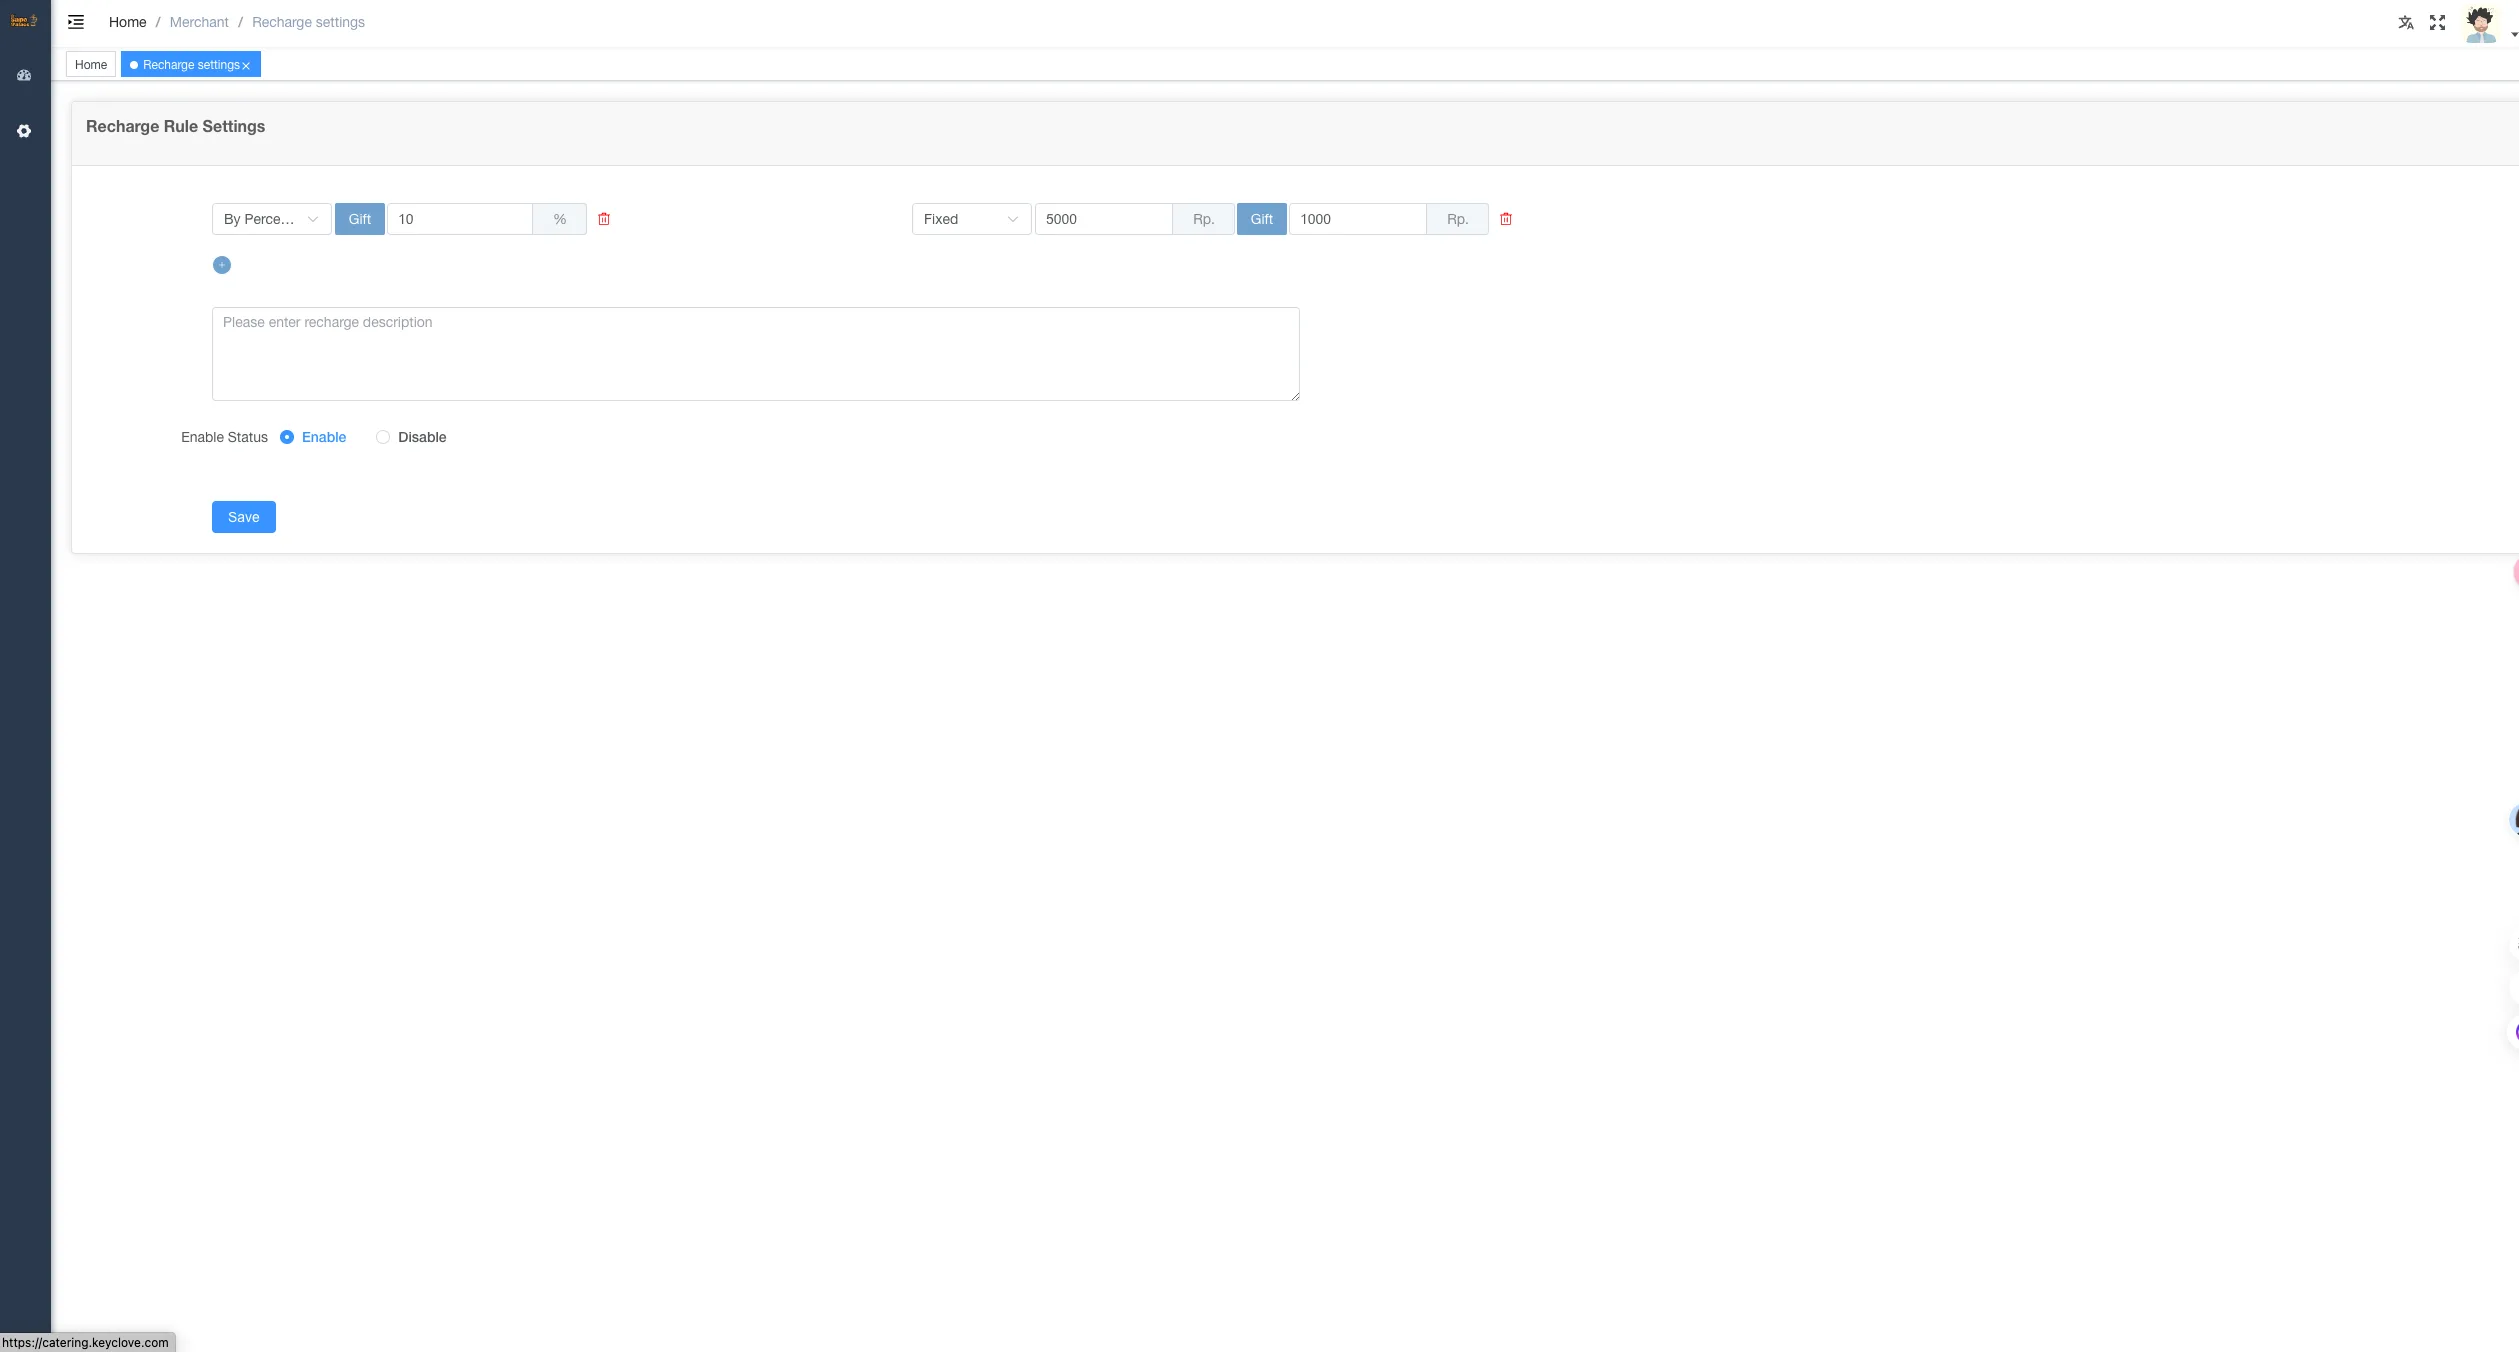Click Merchant breadcrumb
The image size is (2519, 1352).
(x=199, y=22)
